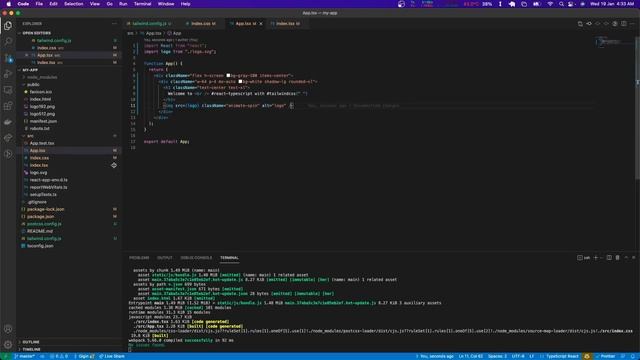Toggle Prettier formatter in status bar
Viewport: 640px width, 360px height.
click(x=605, y=356)
